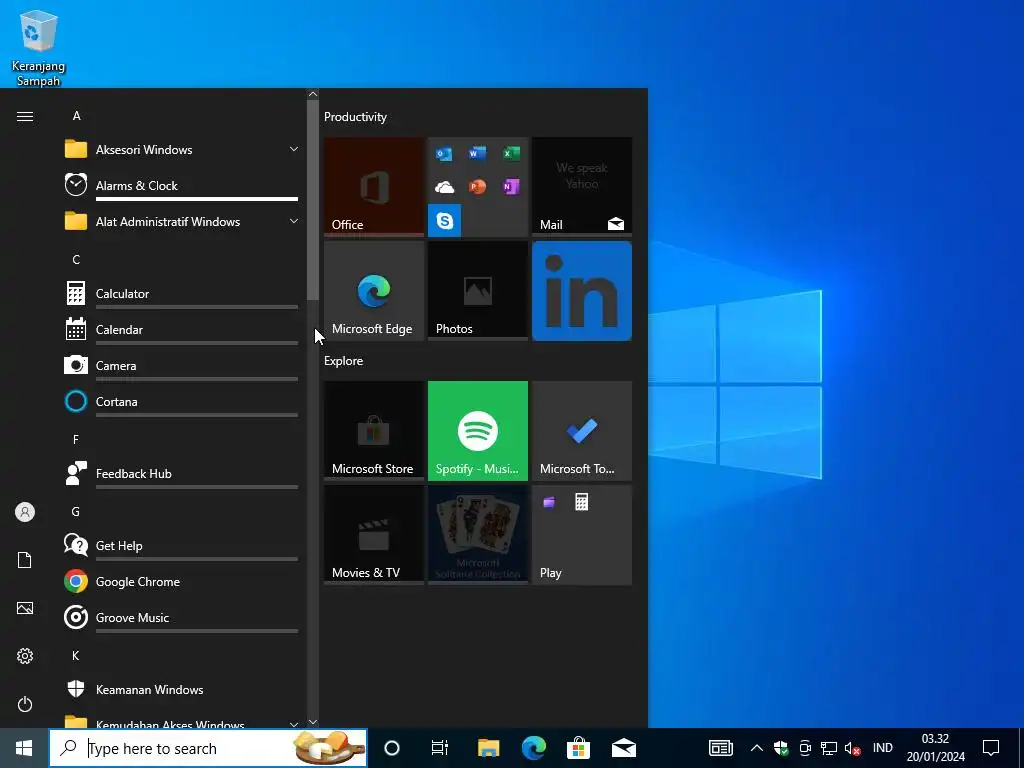Image resolution: width=1024 pixels, height=768 pixels.
Task: Click Word icon in Office tile group
Action: [x=477, y=153]
